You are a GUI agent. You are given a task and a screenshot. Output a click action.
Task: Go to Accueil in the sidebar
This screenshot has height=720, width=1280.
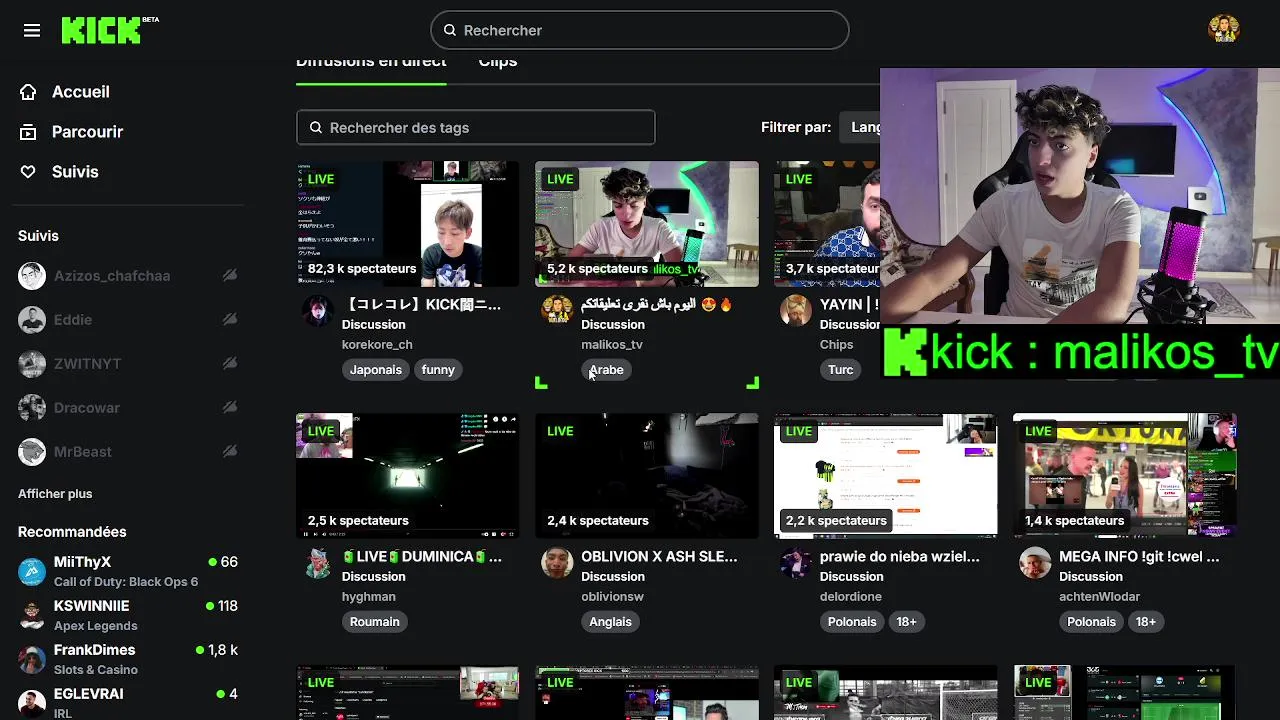[81, 92]
